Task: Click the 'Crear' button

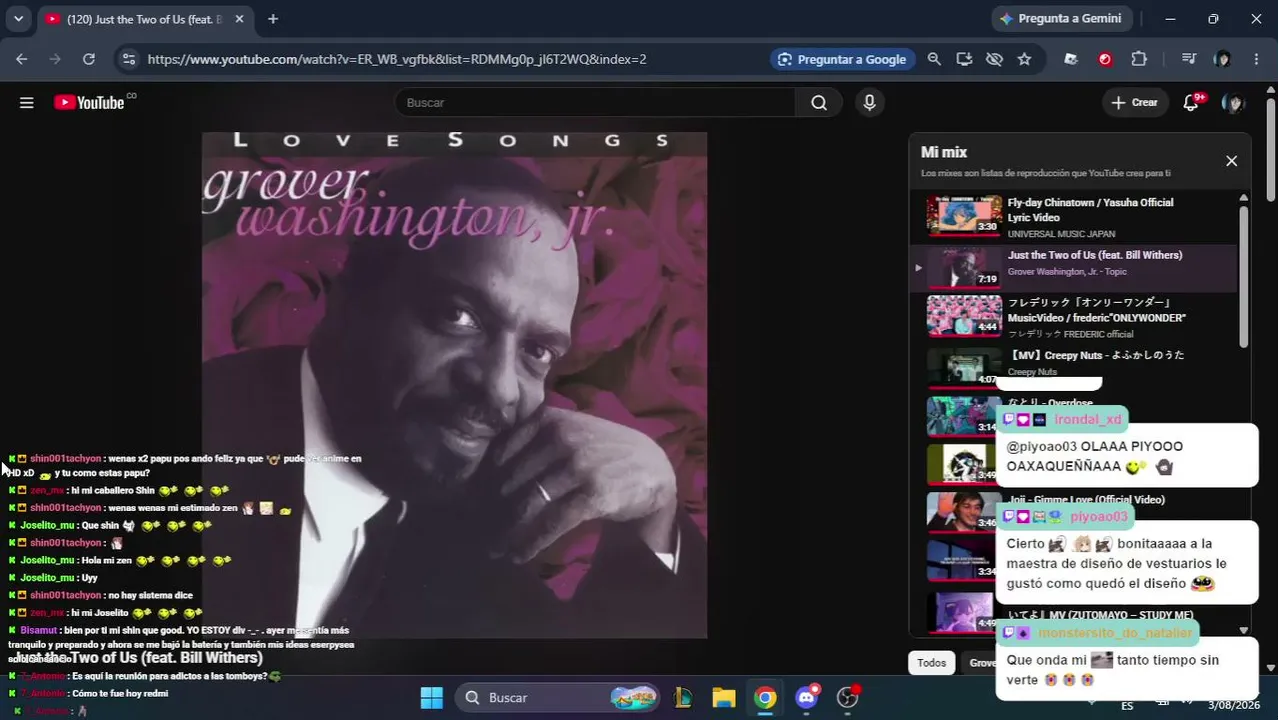Action: coord(1134,102)
